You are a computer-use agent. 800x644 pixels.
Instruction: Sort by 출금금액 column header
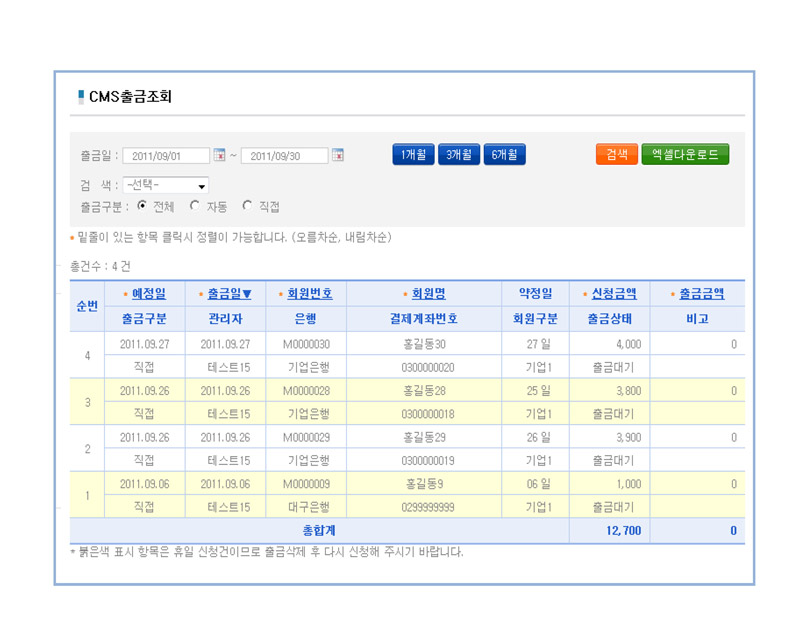[x=702, y=294]
